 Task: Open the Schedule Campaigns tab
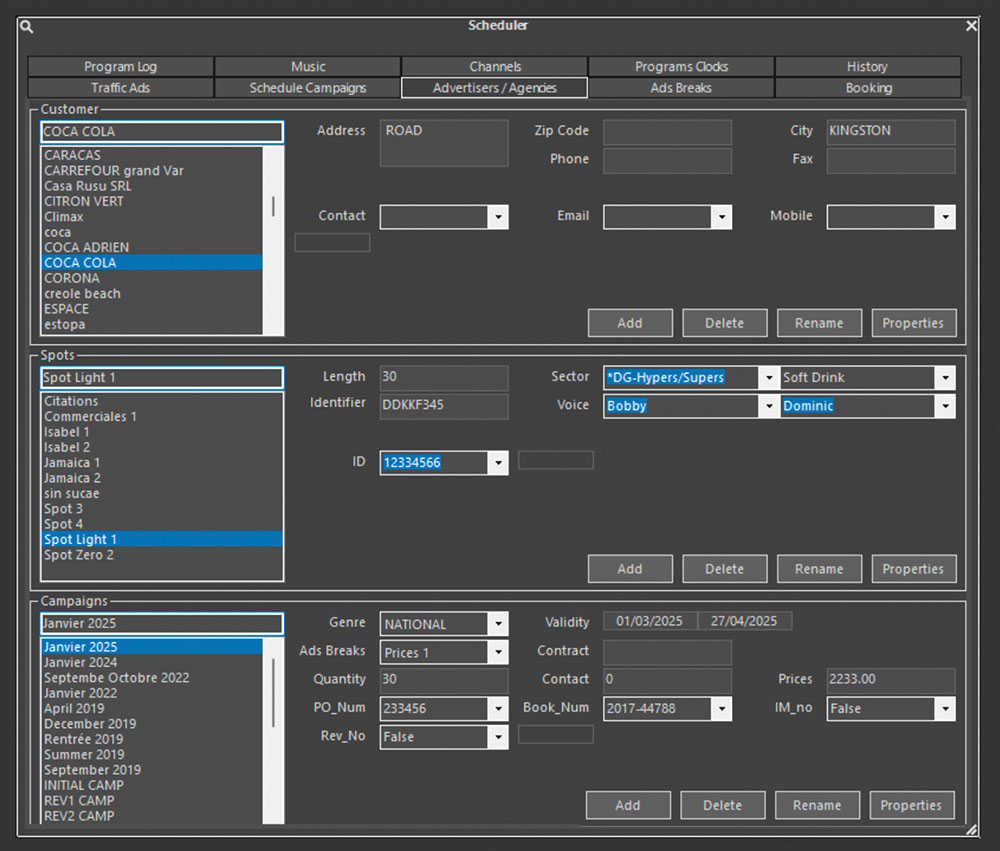pyautogui.click(x=308, y=88)
